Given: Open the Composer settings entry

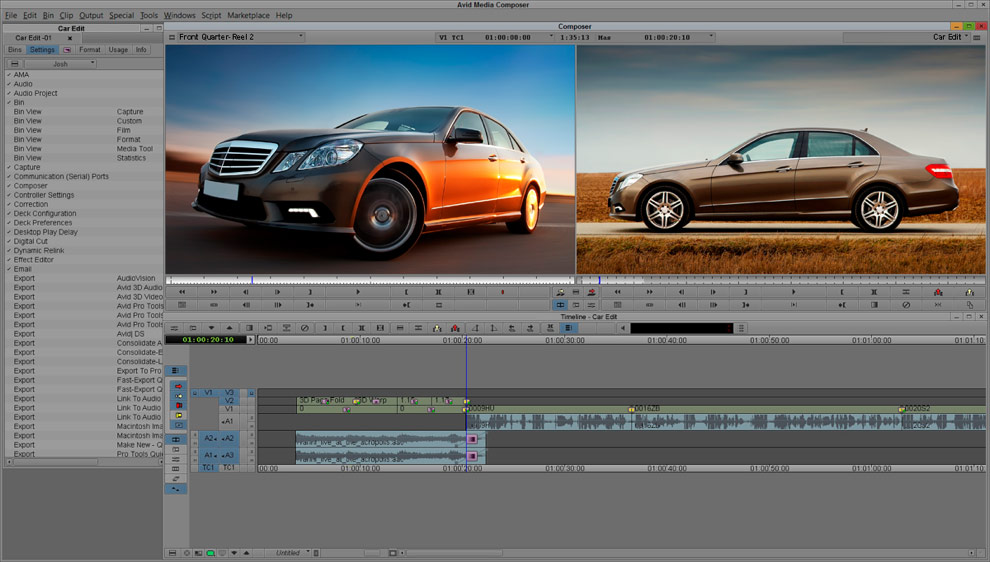Looking at the screenshot, I should point(30,186).
